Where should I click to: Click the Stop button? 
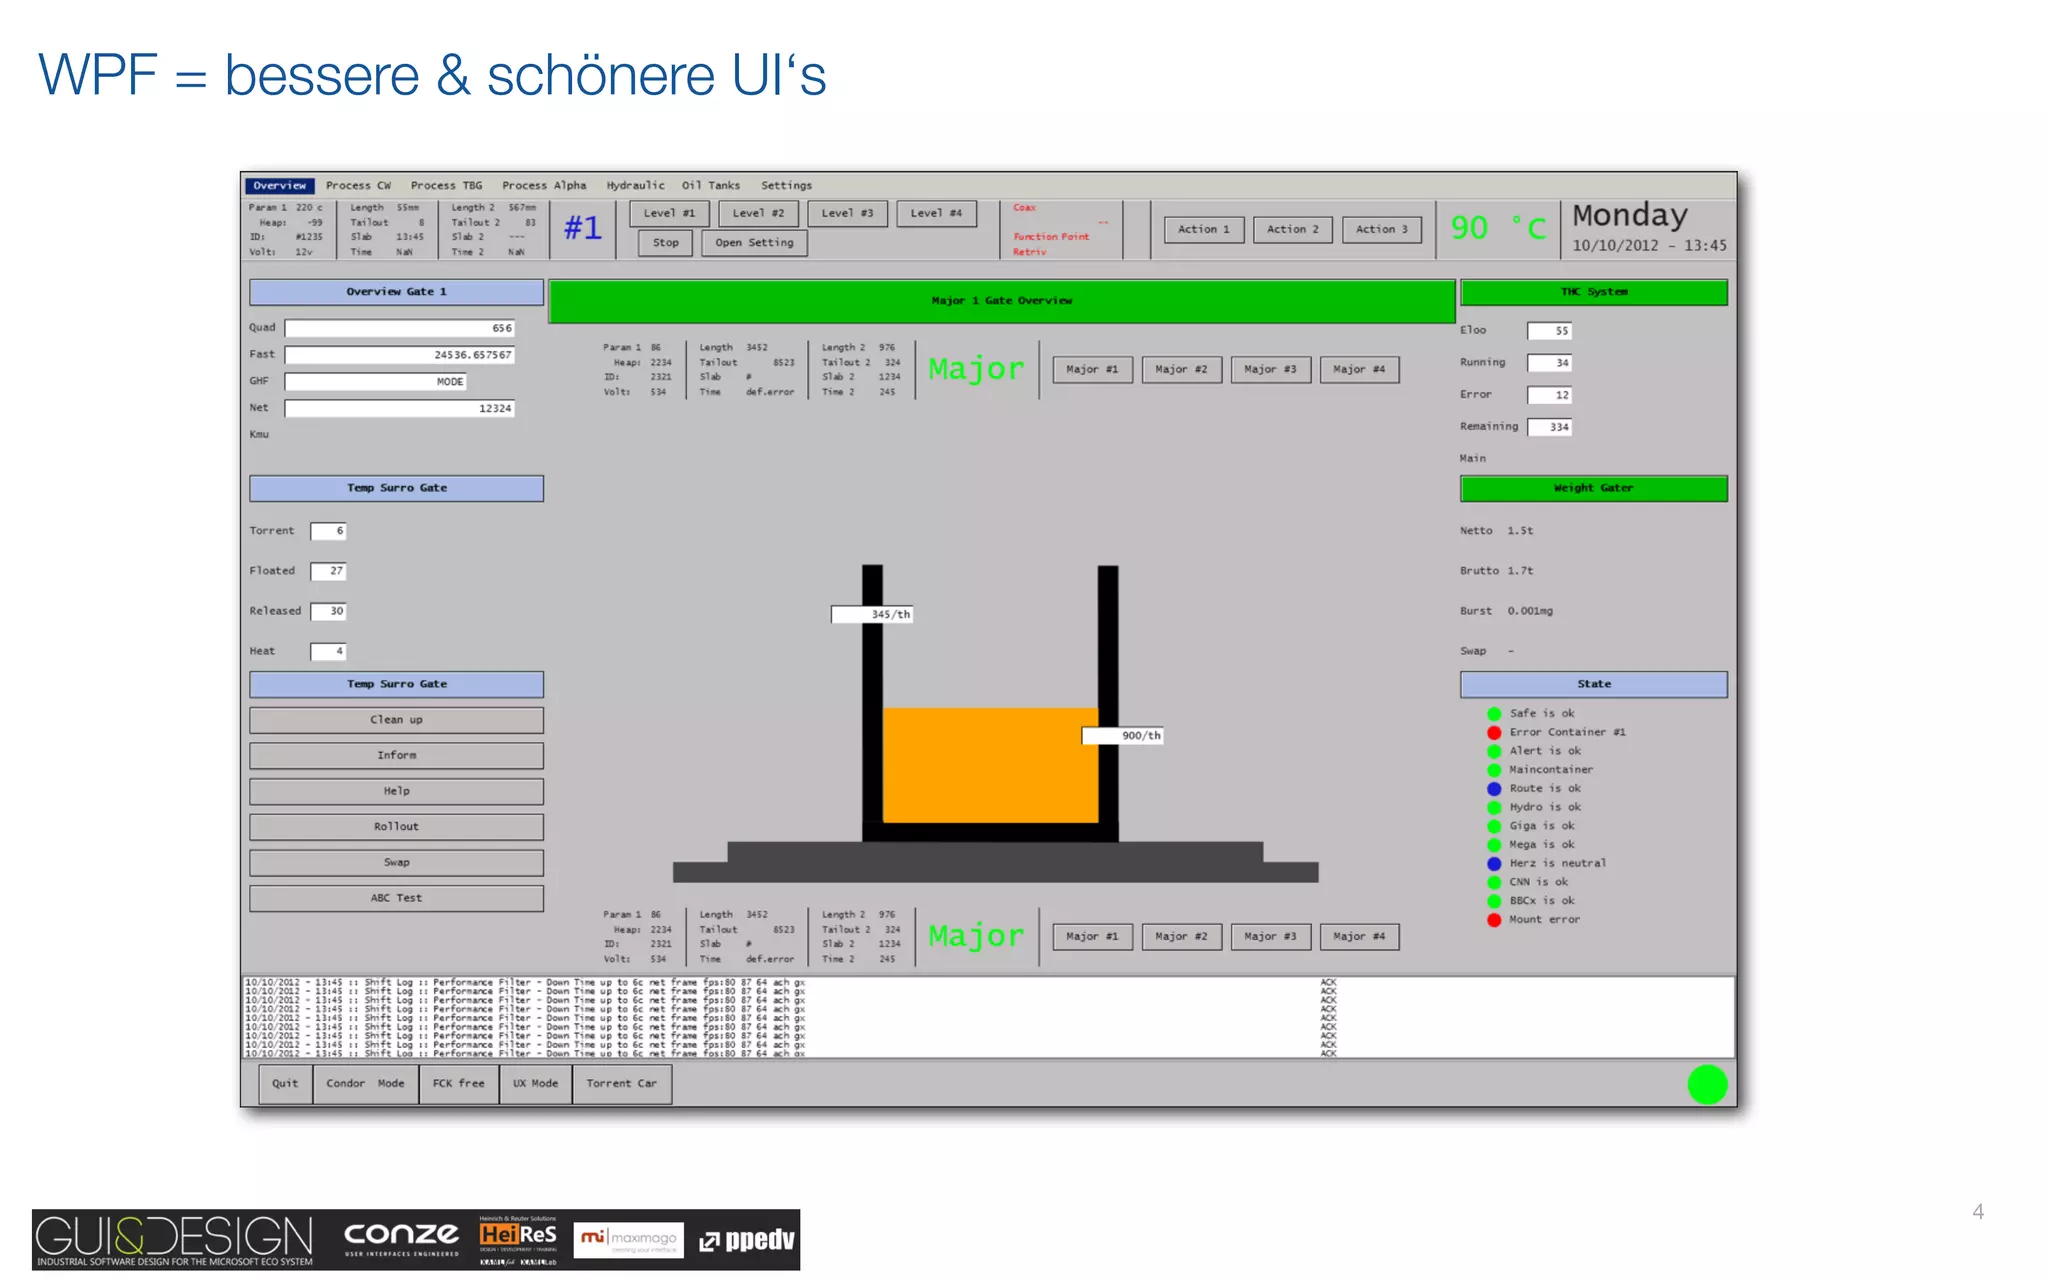tap(666, 243)
